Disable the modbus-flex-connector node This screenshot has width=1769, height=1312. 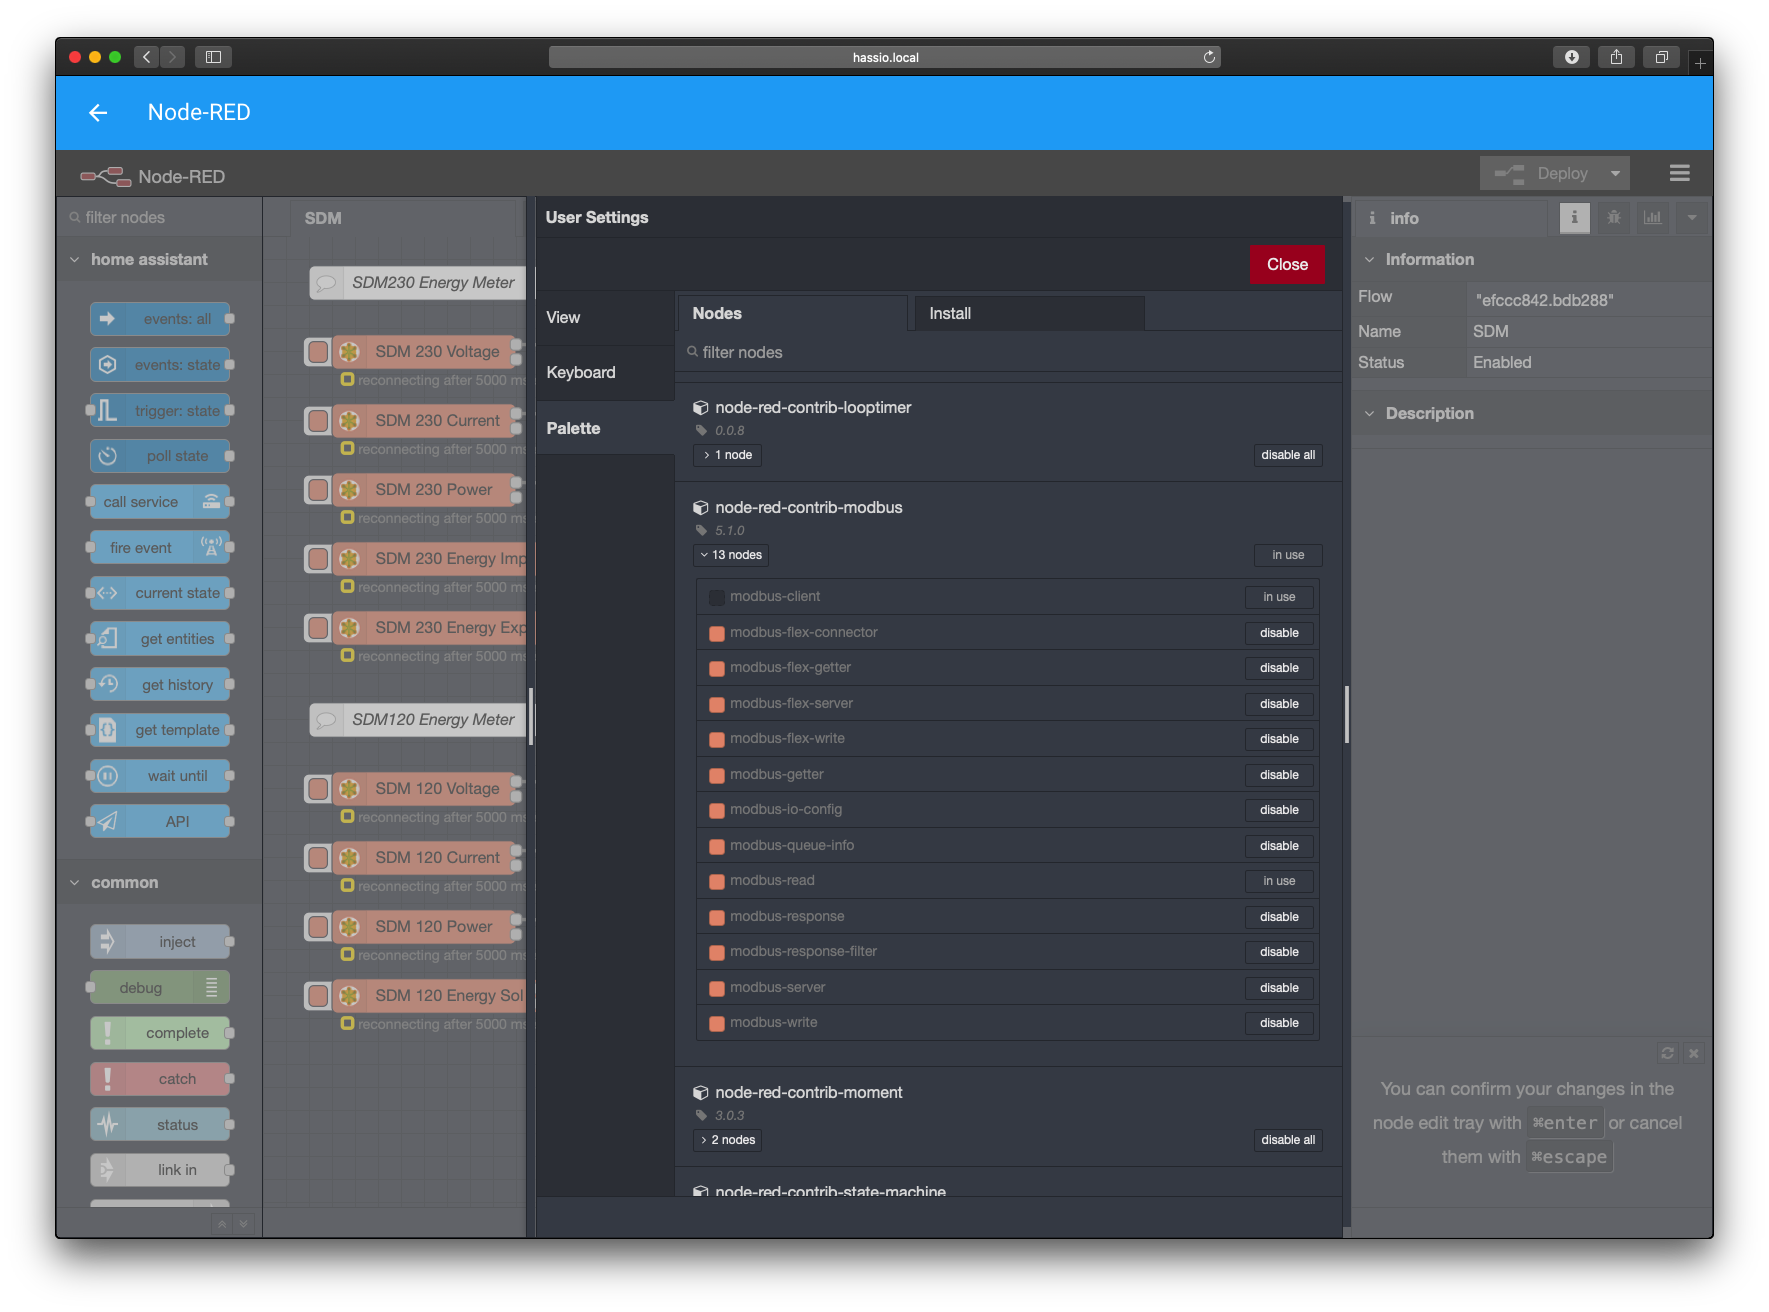[1279, 633]
